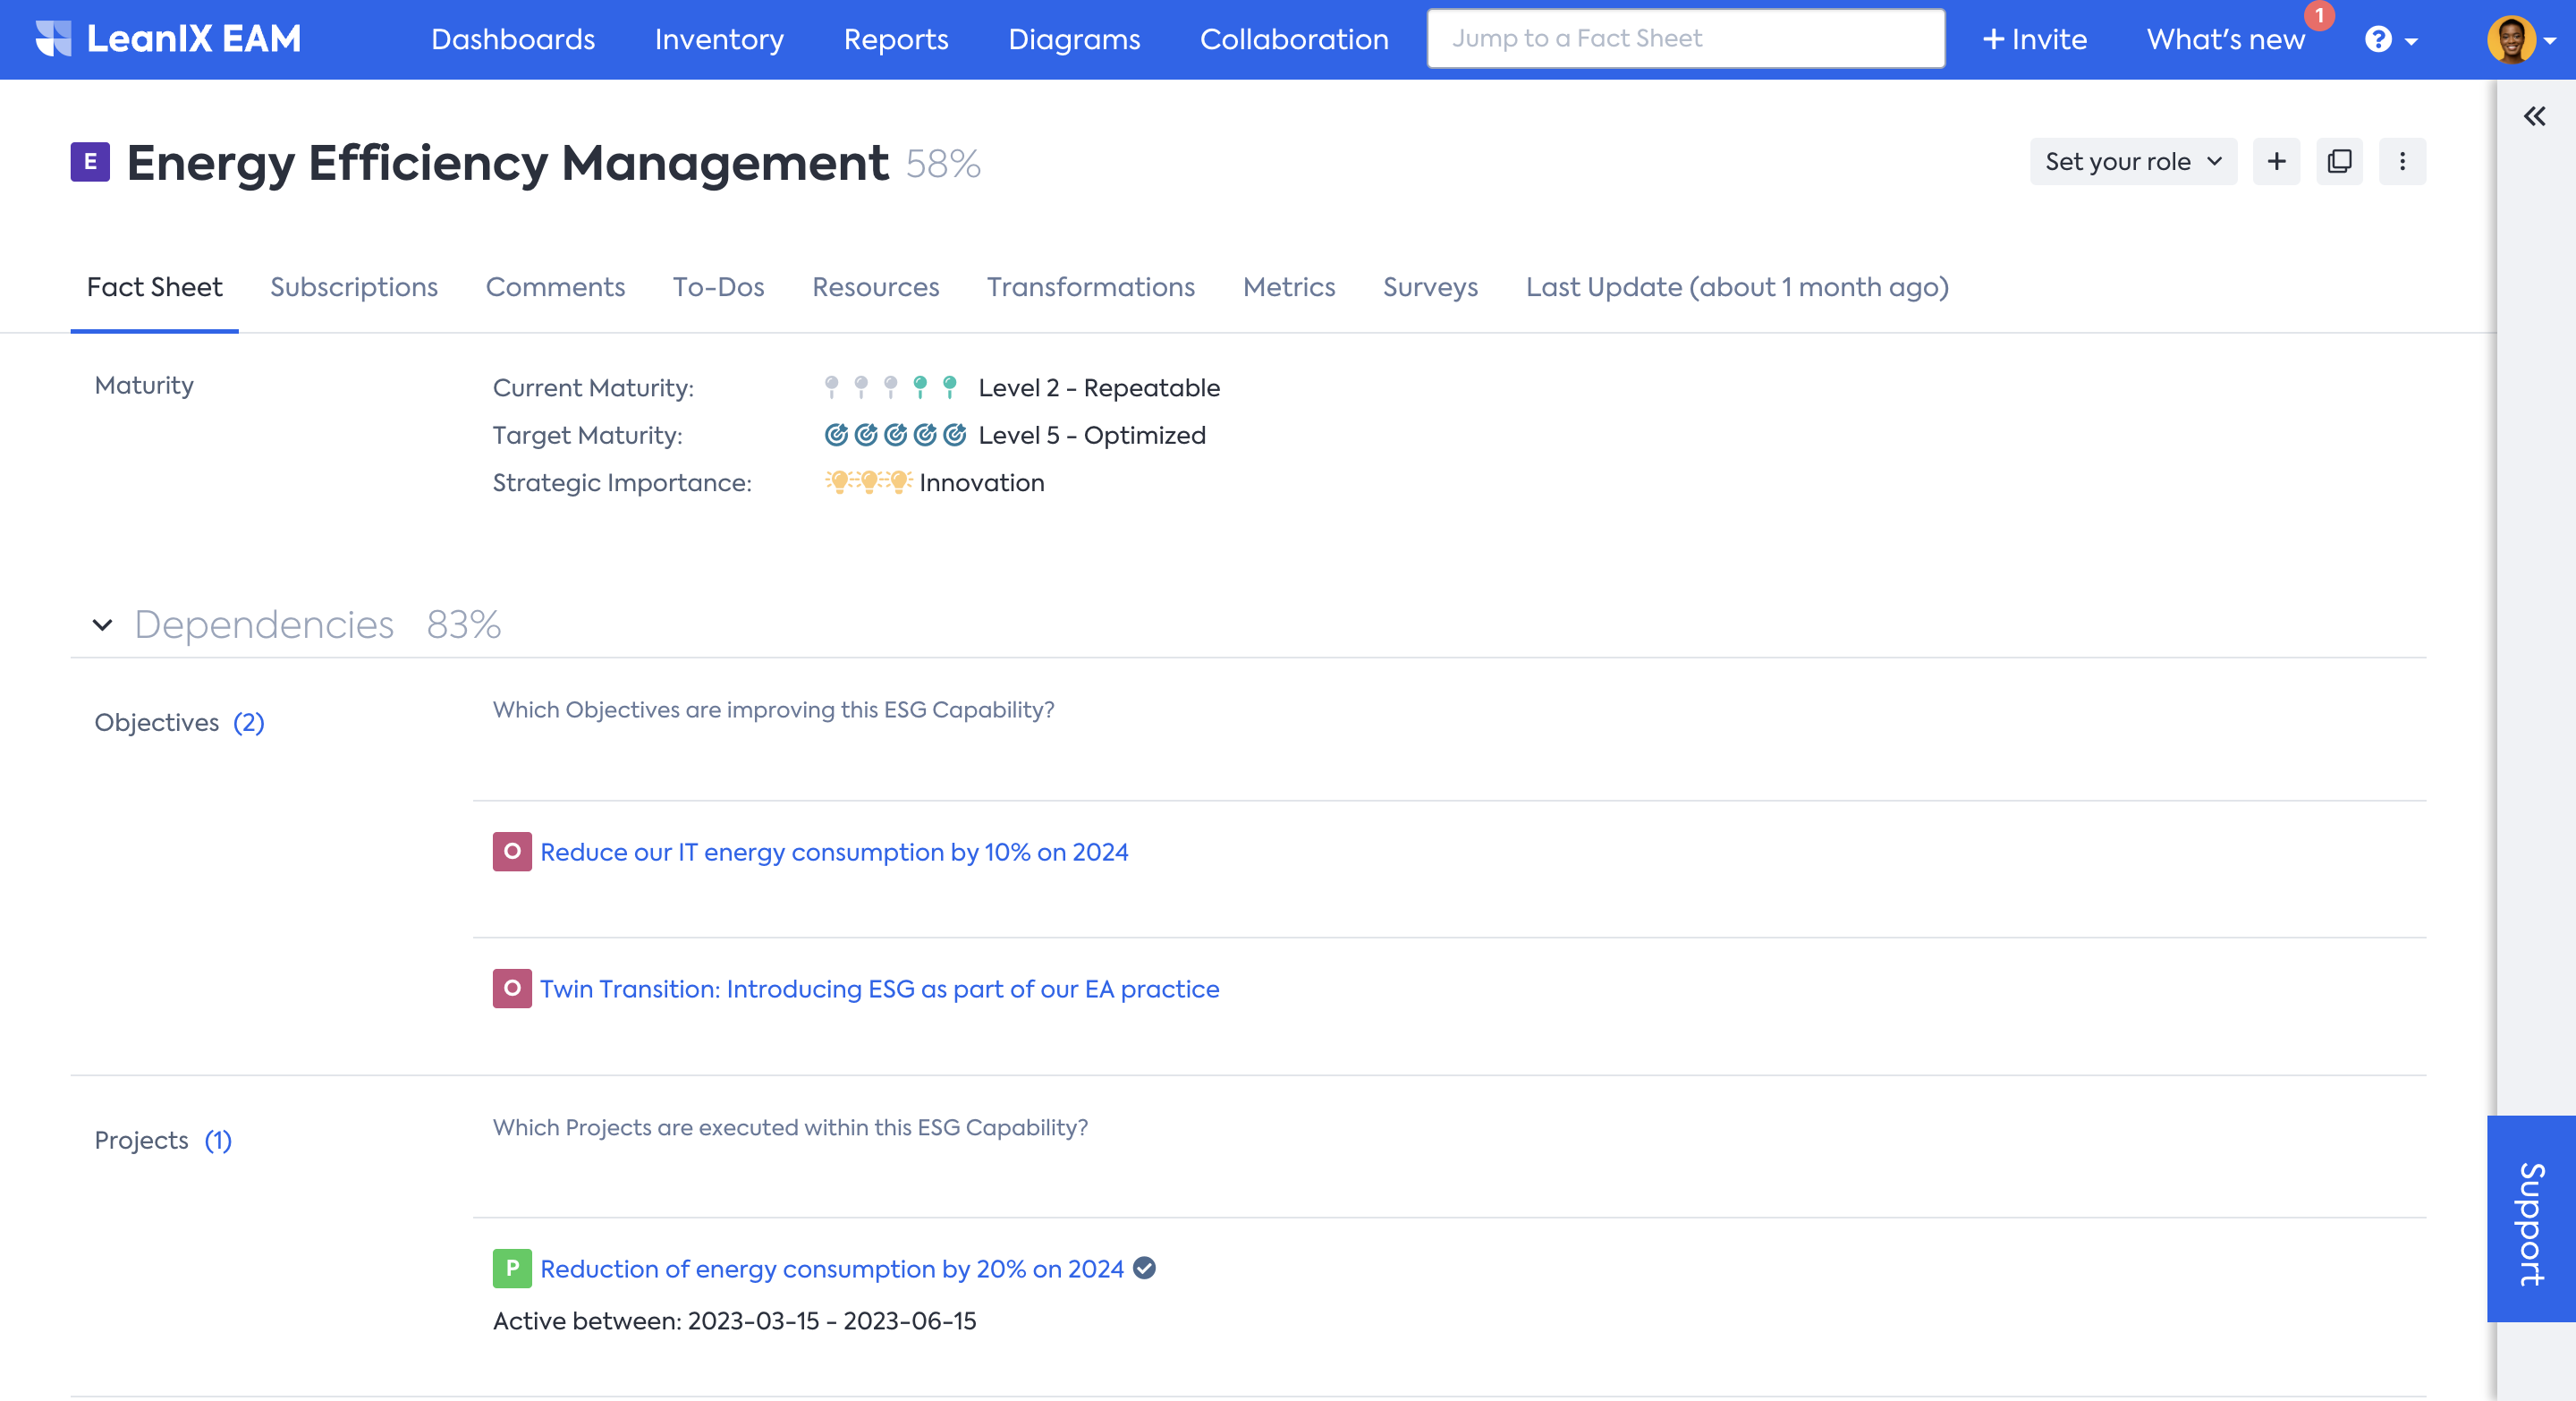Click the plus add button near Set your role
The width and height of the screenshot is (2576, 1401).
point(2276,162)
